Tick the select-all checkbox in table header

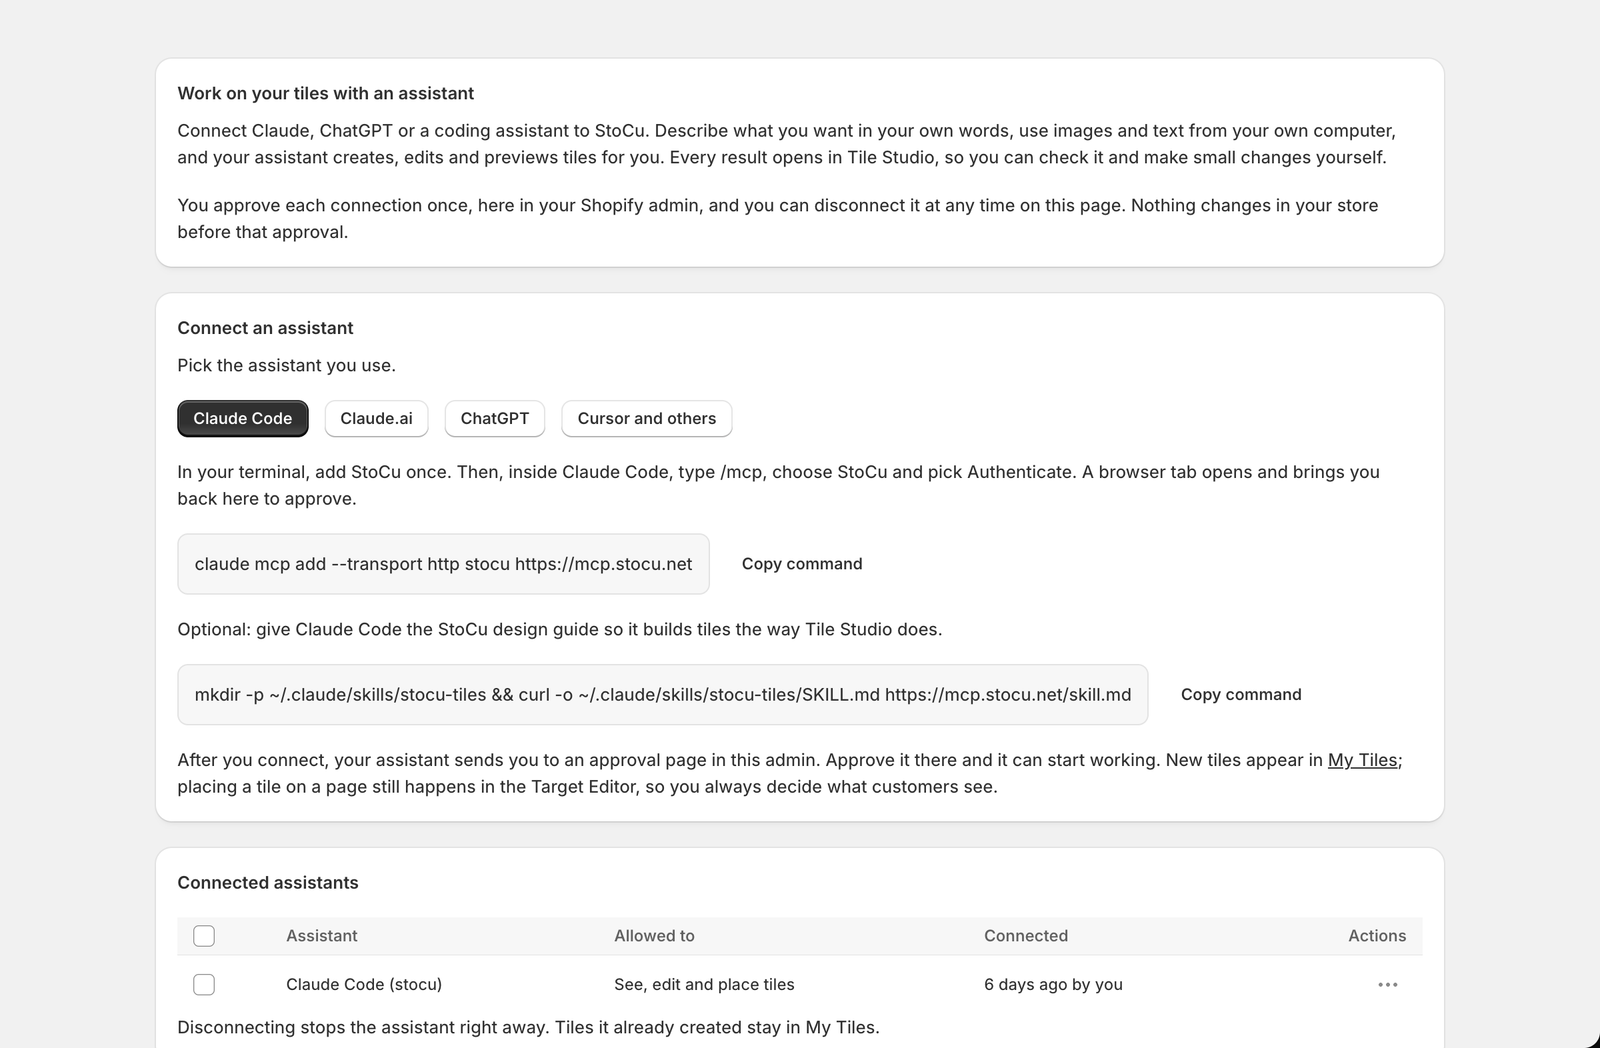coord(204,936)
